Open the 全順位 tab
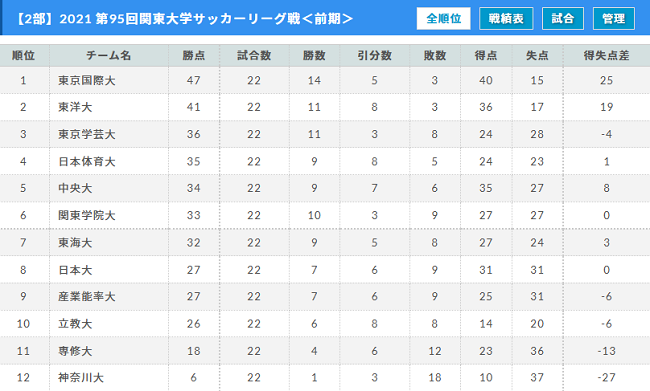 click(444, 18)
